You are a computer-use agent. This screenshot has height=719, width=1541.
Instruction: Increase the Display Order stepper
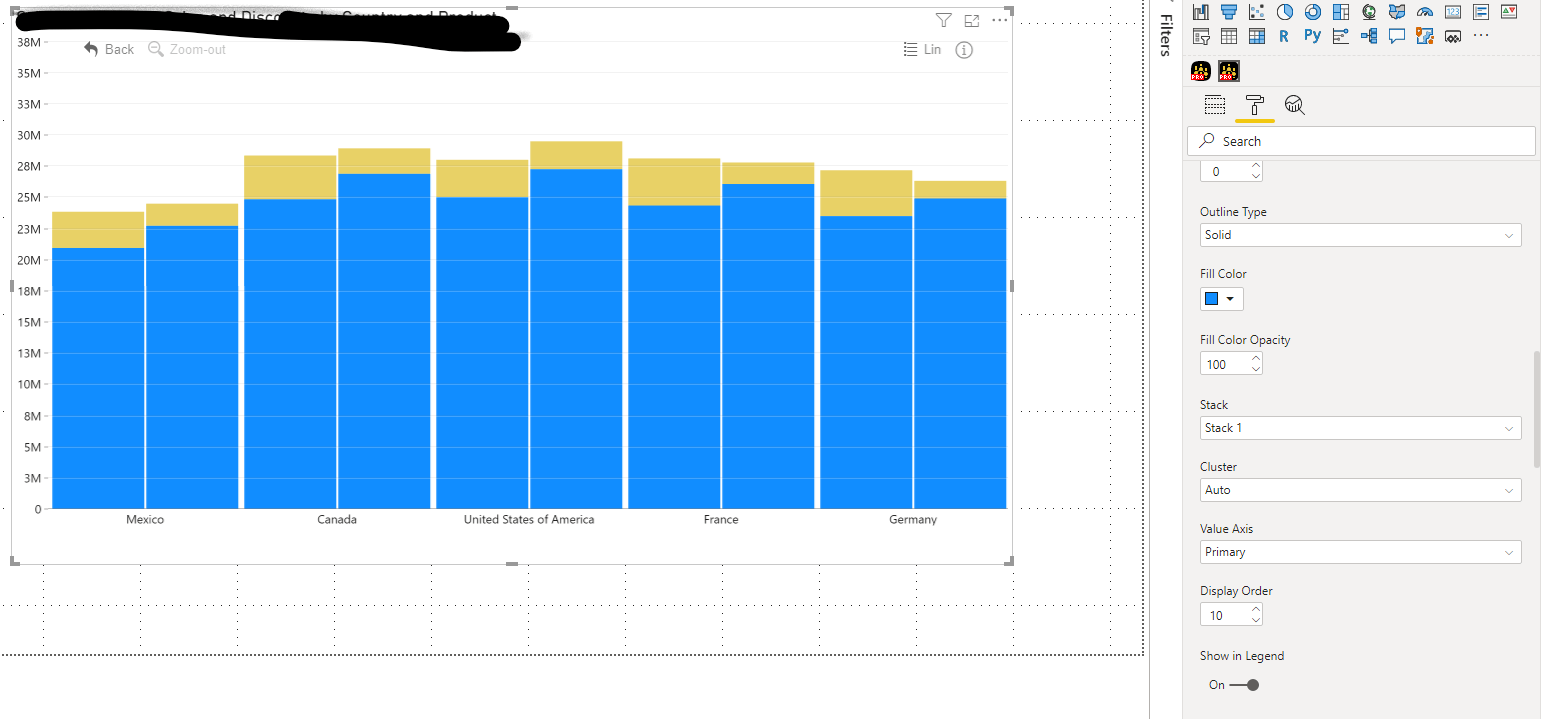[x=1256, y=610]
